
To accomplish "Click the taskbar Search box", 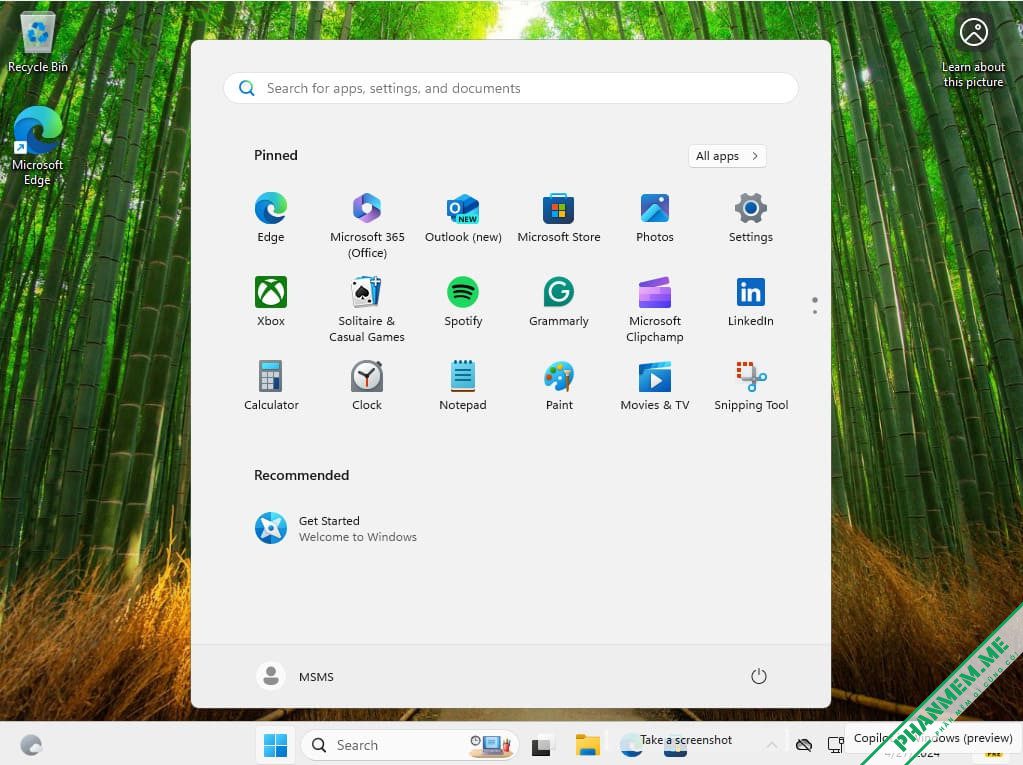I will tap(410, 745).
